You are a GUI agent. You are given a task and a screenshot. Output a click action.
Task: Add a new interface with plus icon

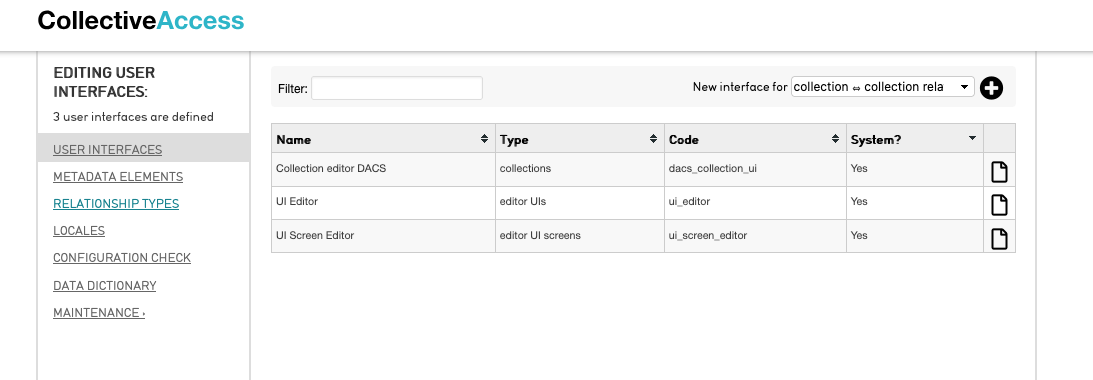[x=991, y=88]
